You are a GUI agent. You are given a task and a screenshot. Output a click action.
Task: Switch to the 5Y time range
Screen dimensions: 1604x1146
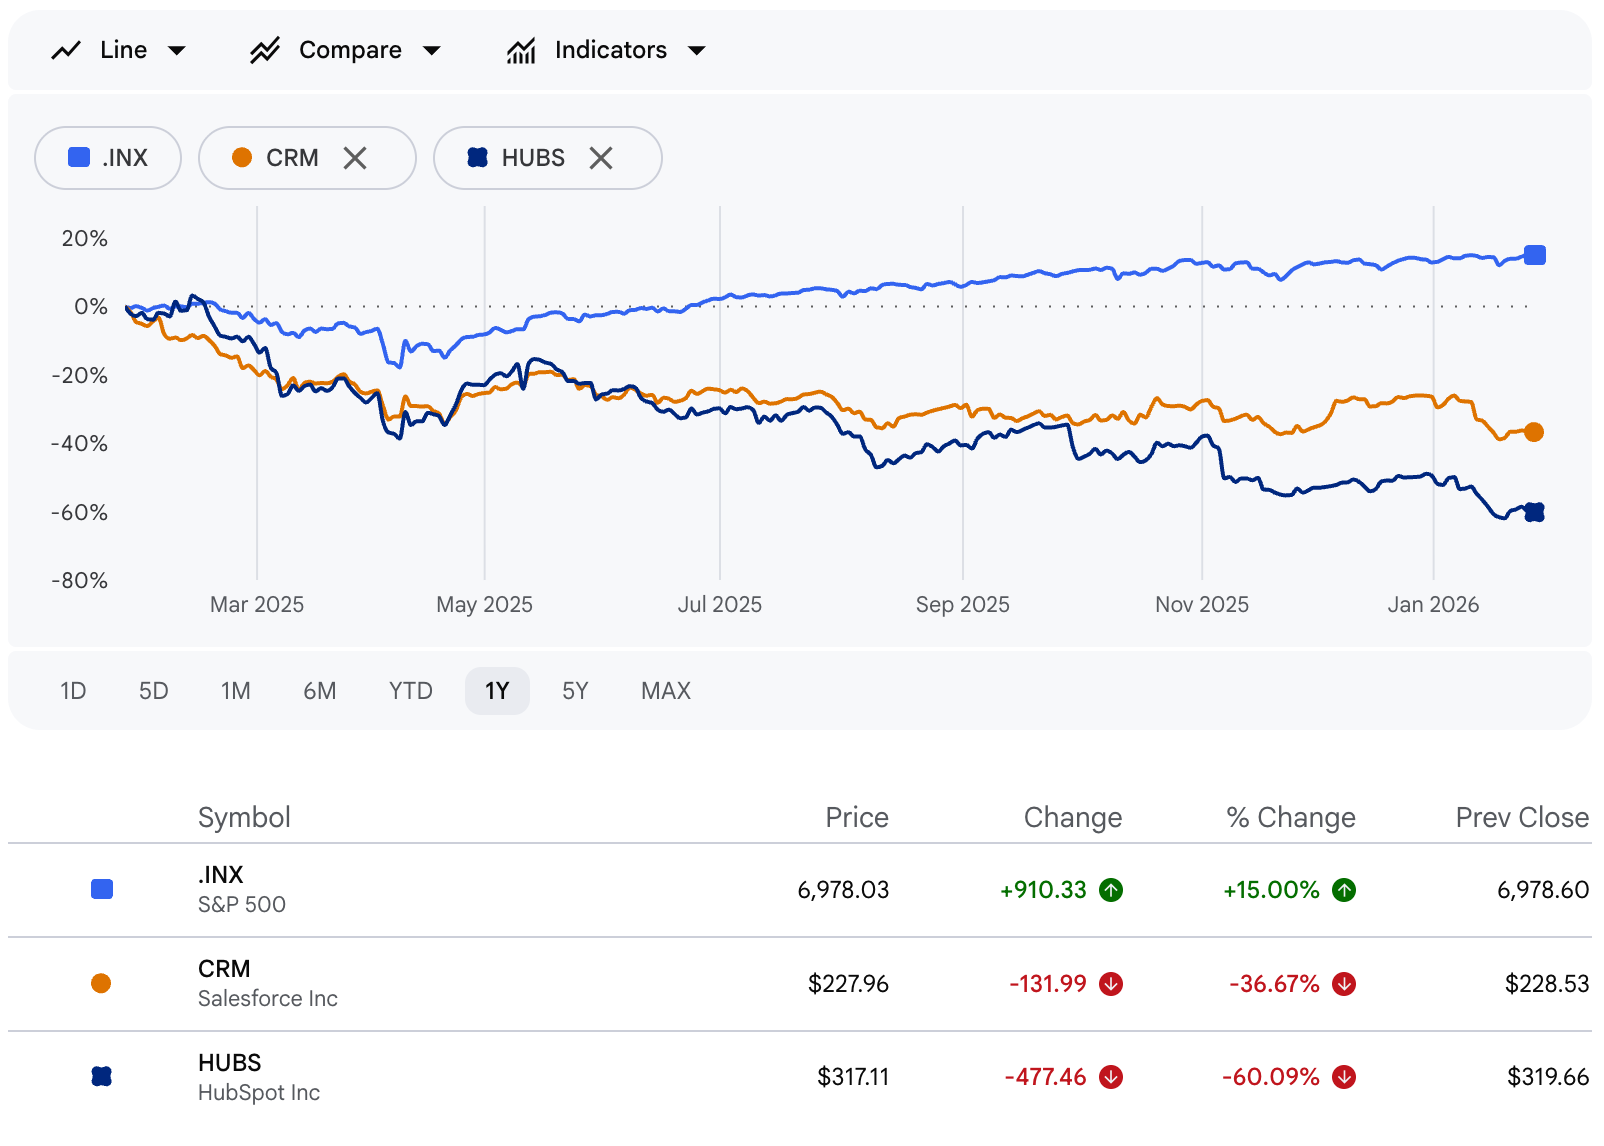click(x=575, y=691)
